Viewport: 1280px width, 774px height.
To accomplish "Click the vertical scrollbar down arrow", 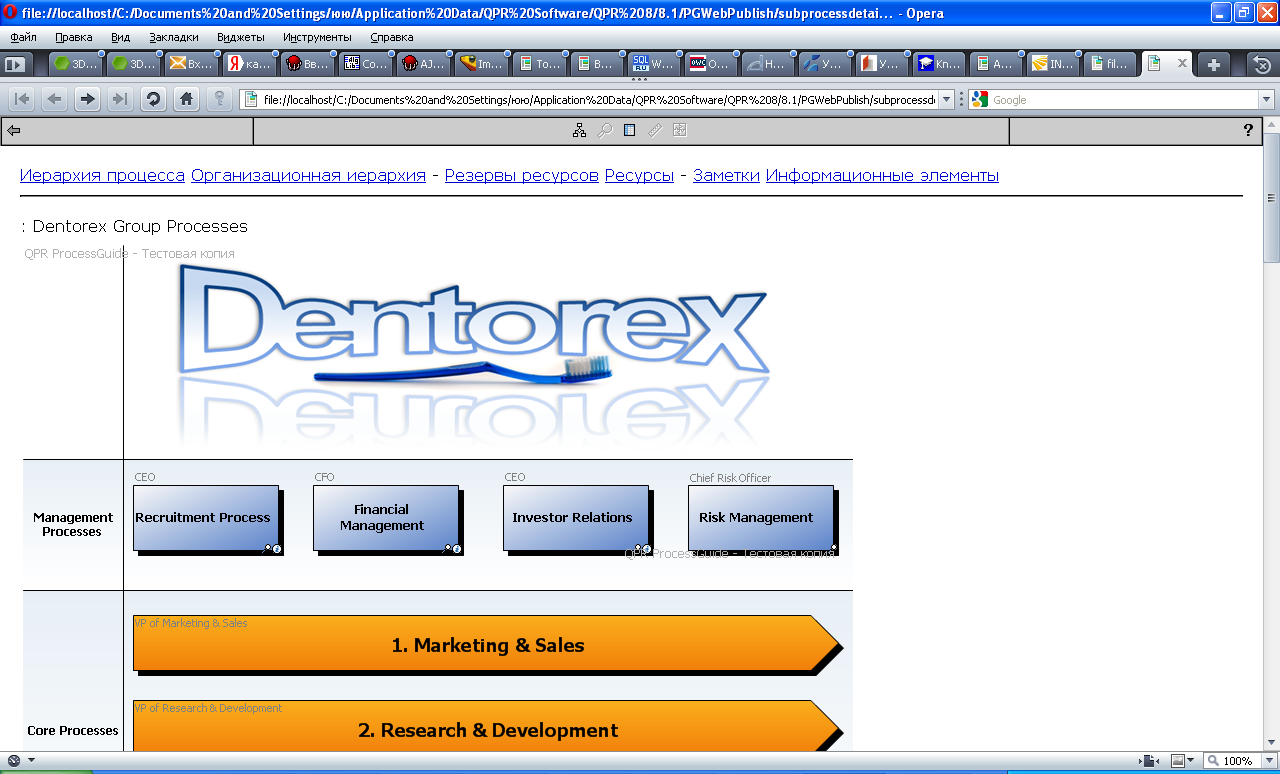I will (1271, 743).
